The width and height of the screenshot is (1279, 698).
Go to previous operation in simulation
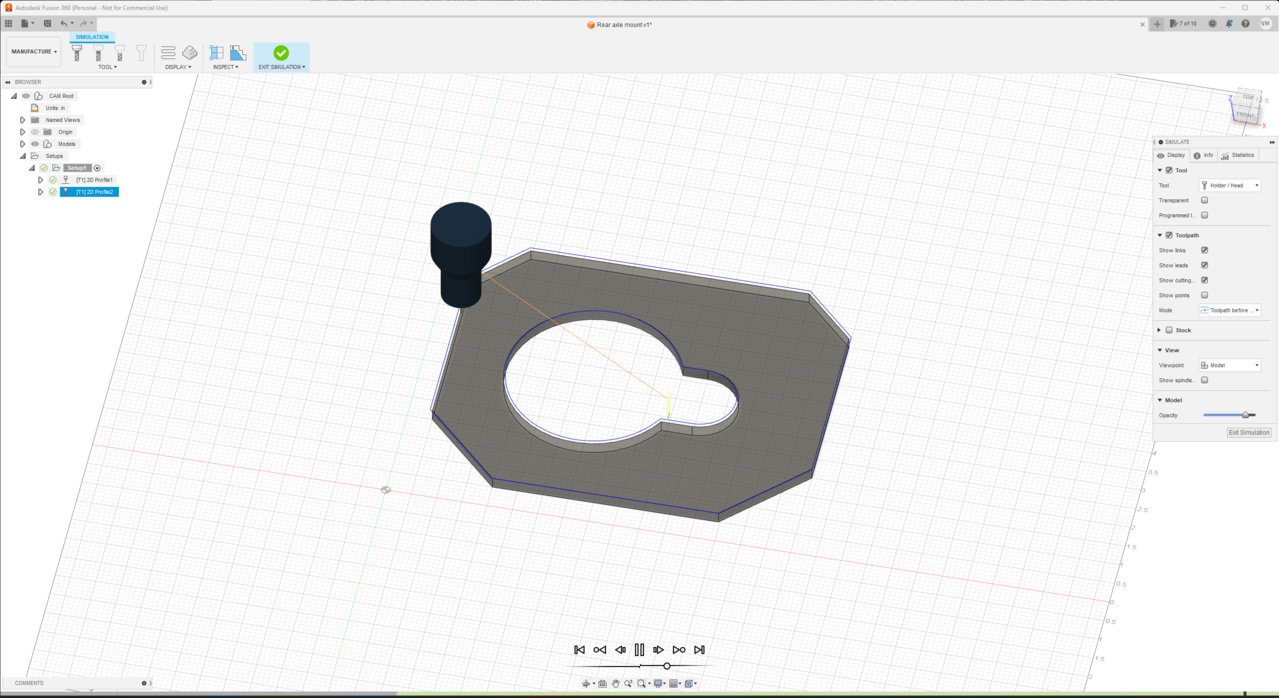click(x=599, y=650)
